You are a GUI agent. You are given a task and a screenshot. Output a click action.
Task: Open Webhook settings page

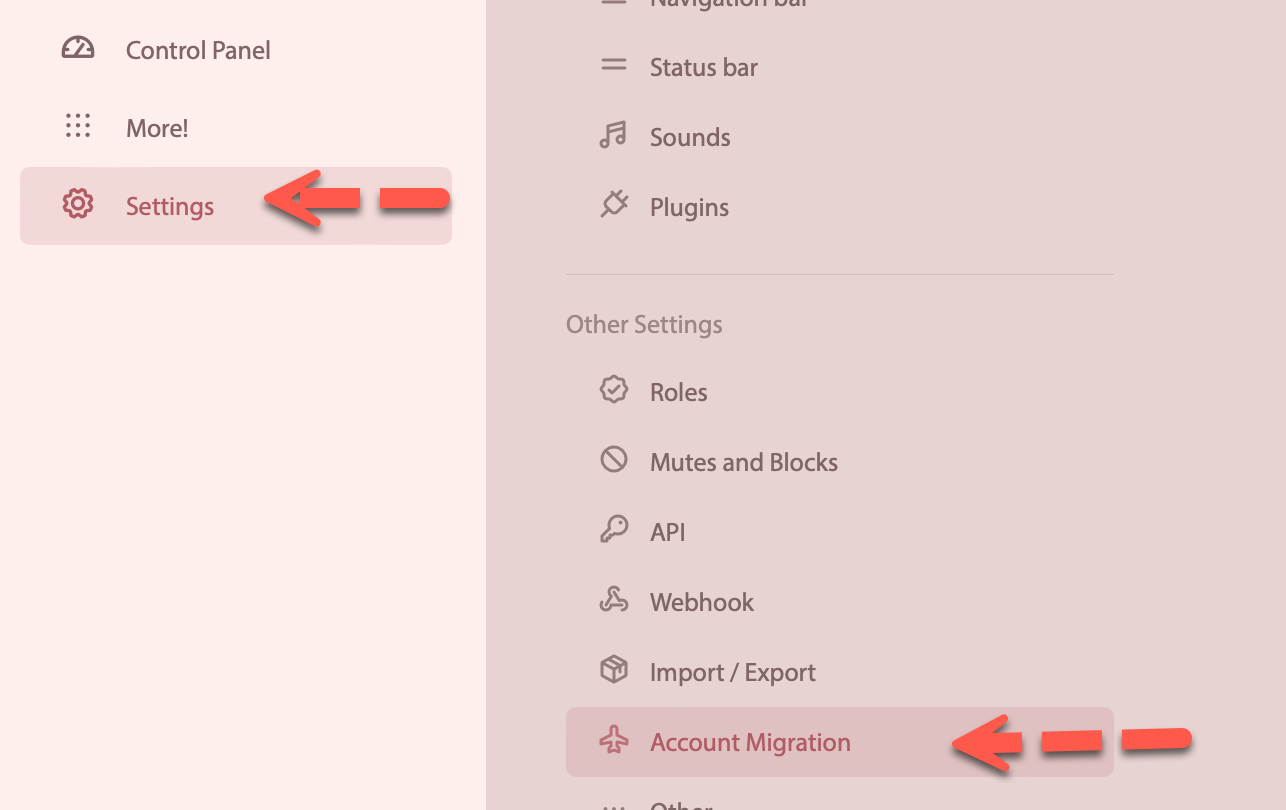[x=840, y=602]
